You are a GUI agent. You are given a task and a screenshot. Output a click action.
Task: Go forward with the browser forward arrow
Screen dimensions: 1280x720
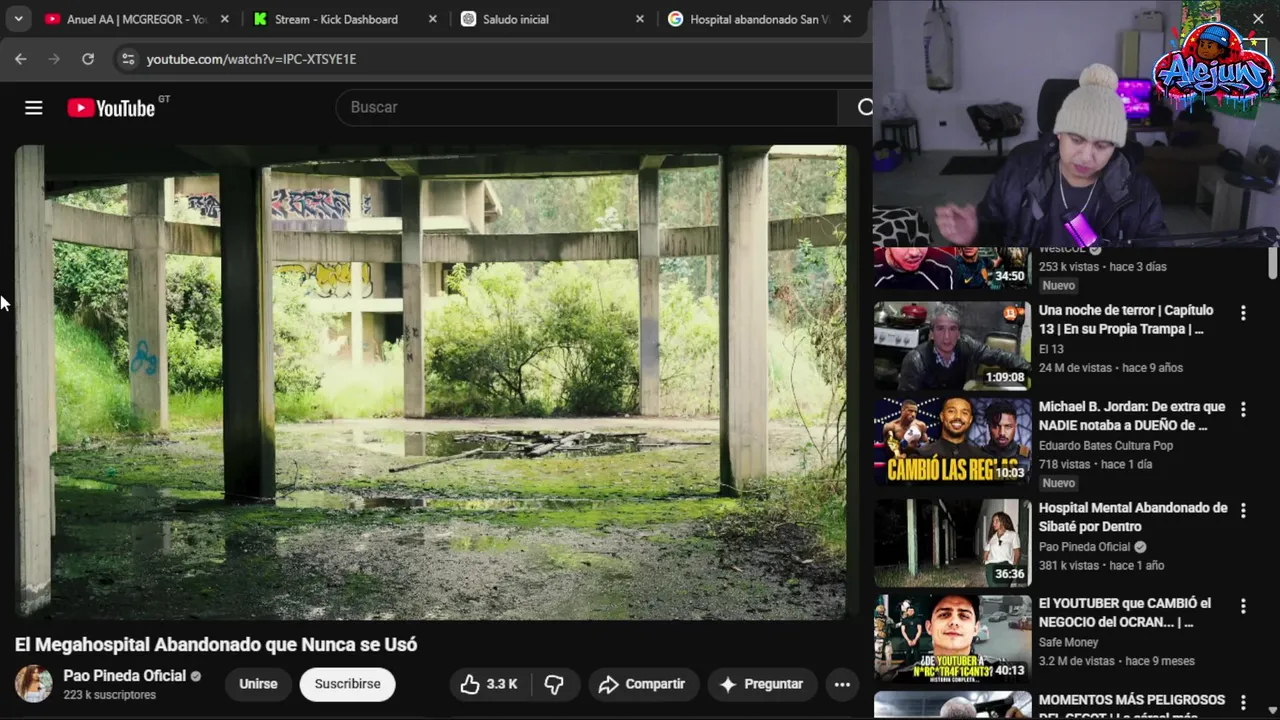click(54, 59)
